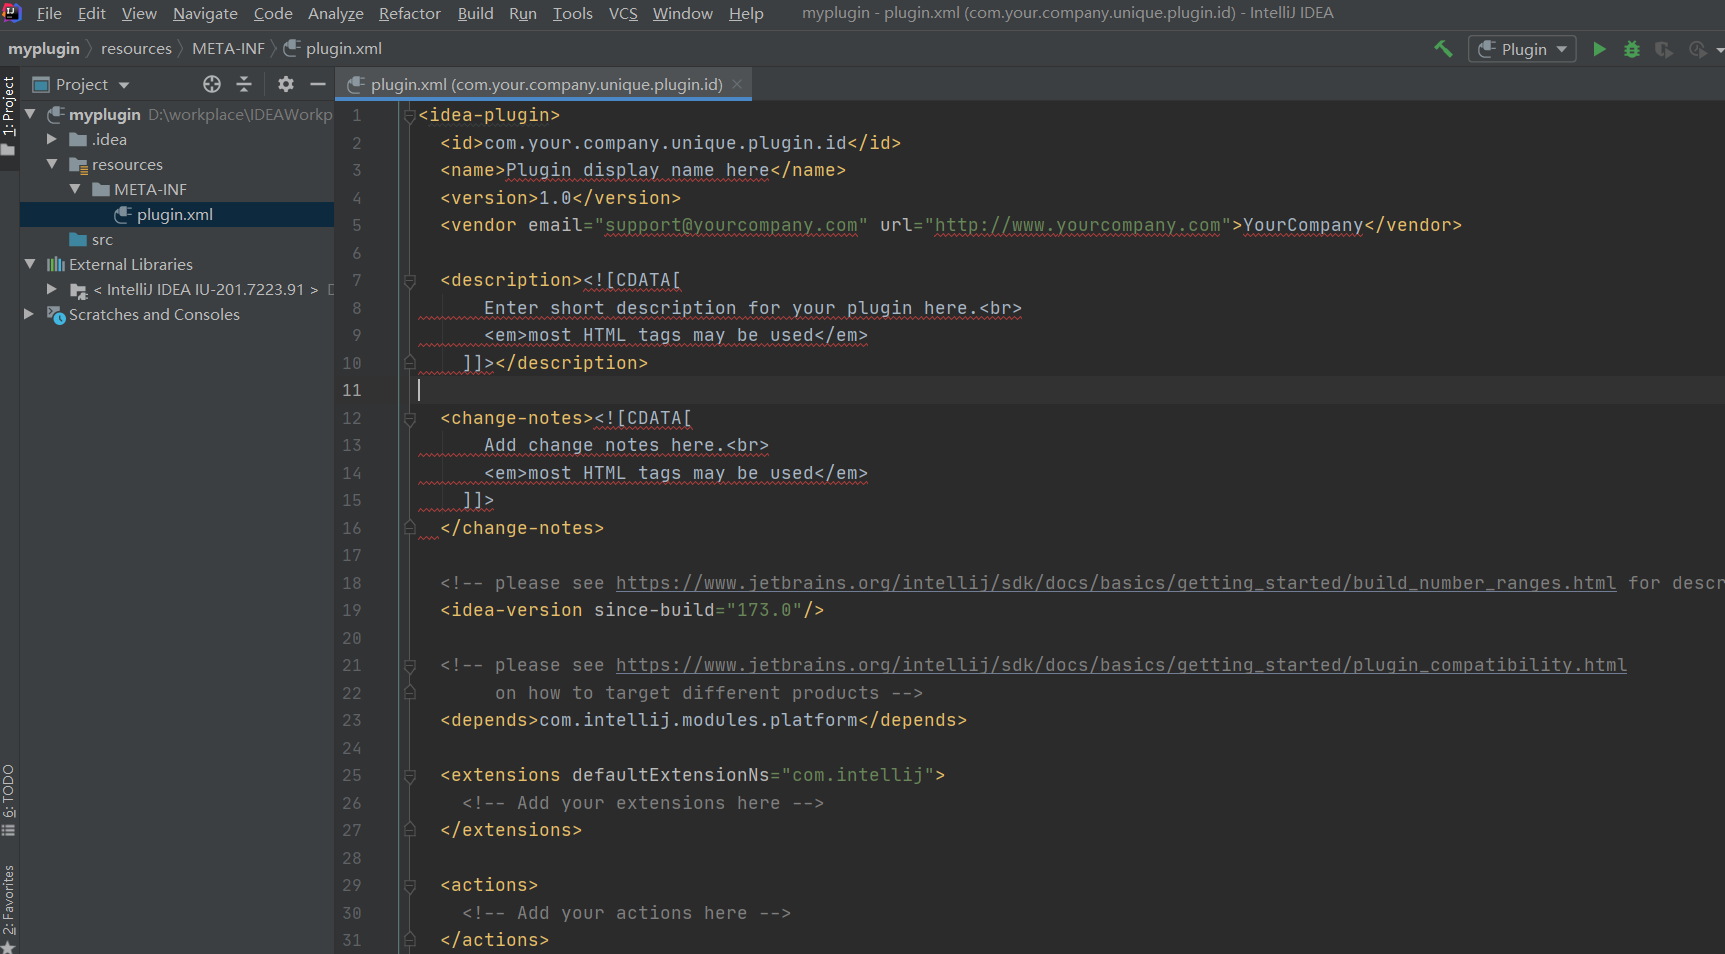This screenshot has height=954, width=1725.
Task: Collapse the META-INF folder
Action: click(75, 189)
